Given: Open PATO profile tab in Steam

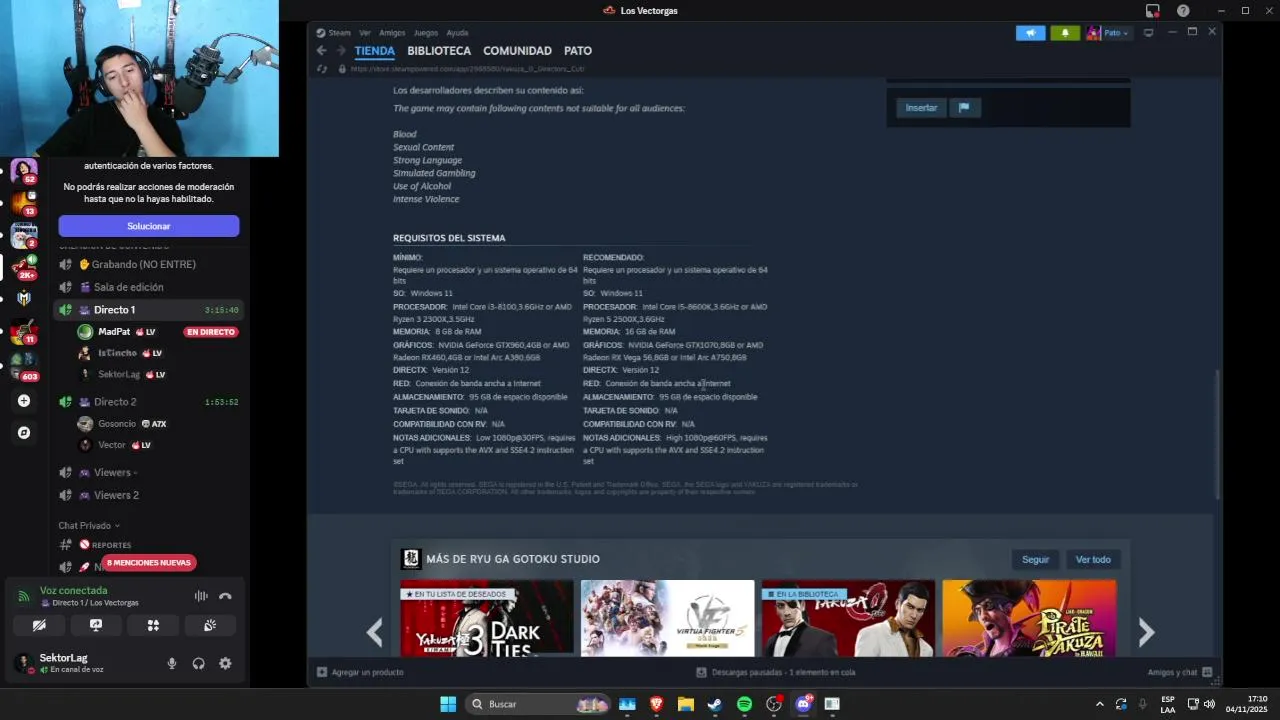Looking at the screenshot, I should 578,51.
